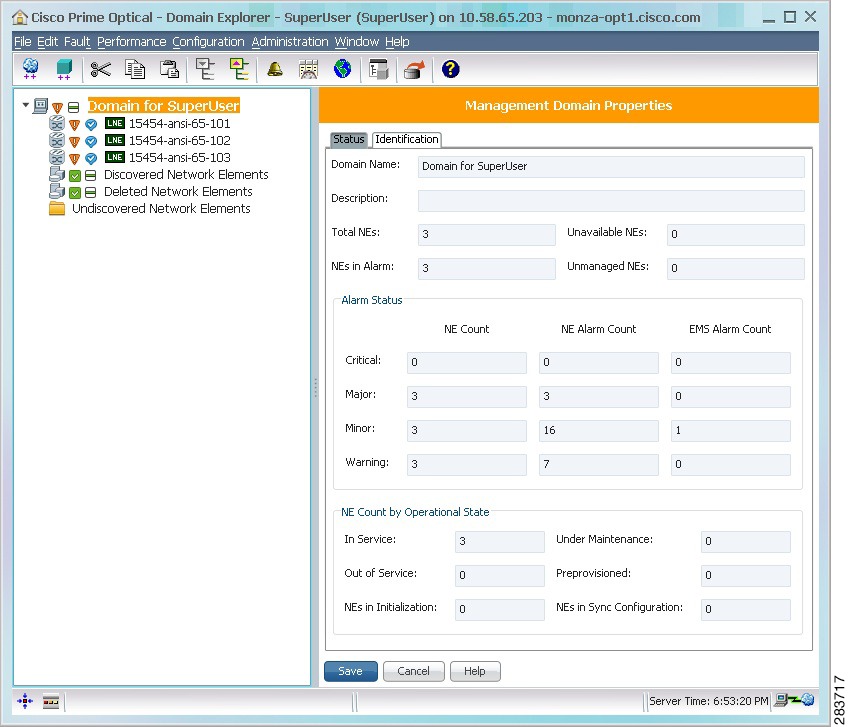
Task: Click the dashboard gauge toolbar icon
Action: 308,69
